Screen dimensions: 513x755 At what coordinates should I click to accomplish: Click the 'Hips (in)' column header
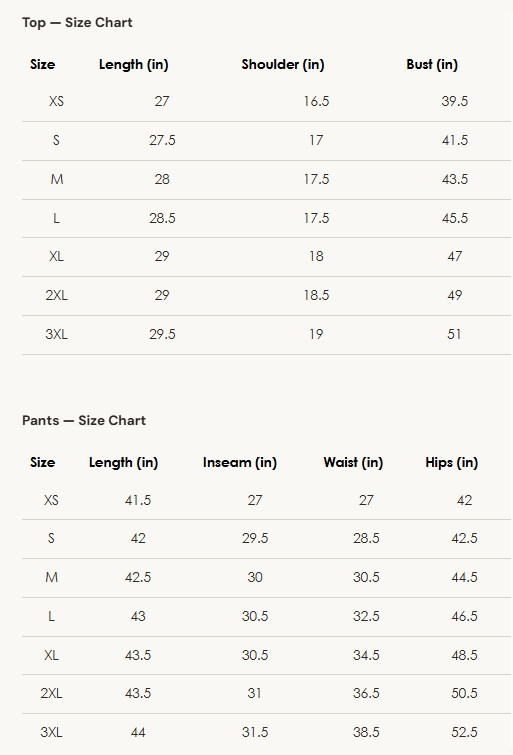[x=451, y=463]
